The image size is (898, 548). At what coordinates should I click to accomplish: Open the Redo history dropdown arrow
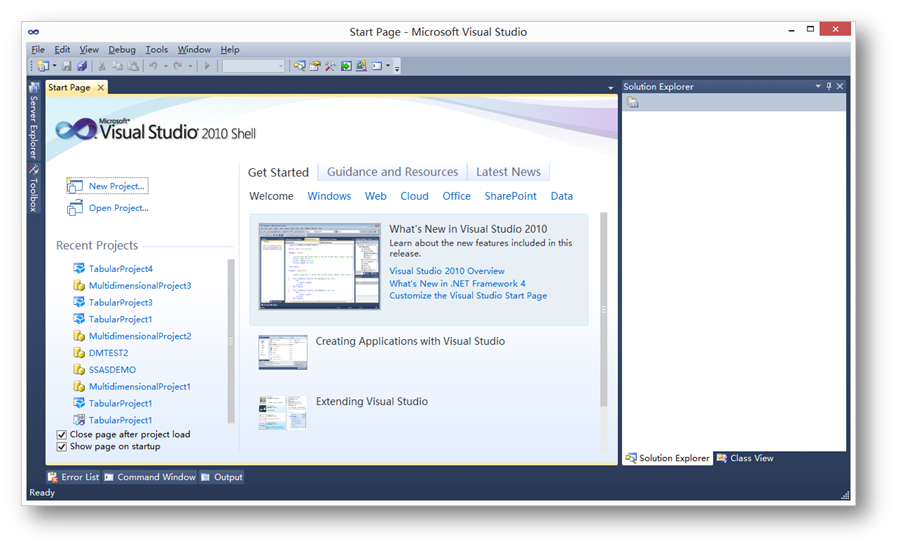point(190,66)
